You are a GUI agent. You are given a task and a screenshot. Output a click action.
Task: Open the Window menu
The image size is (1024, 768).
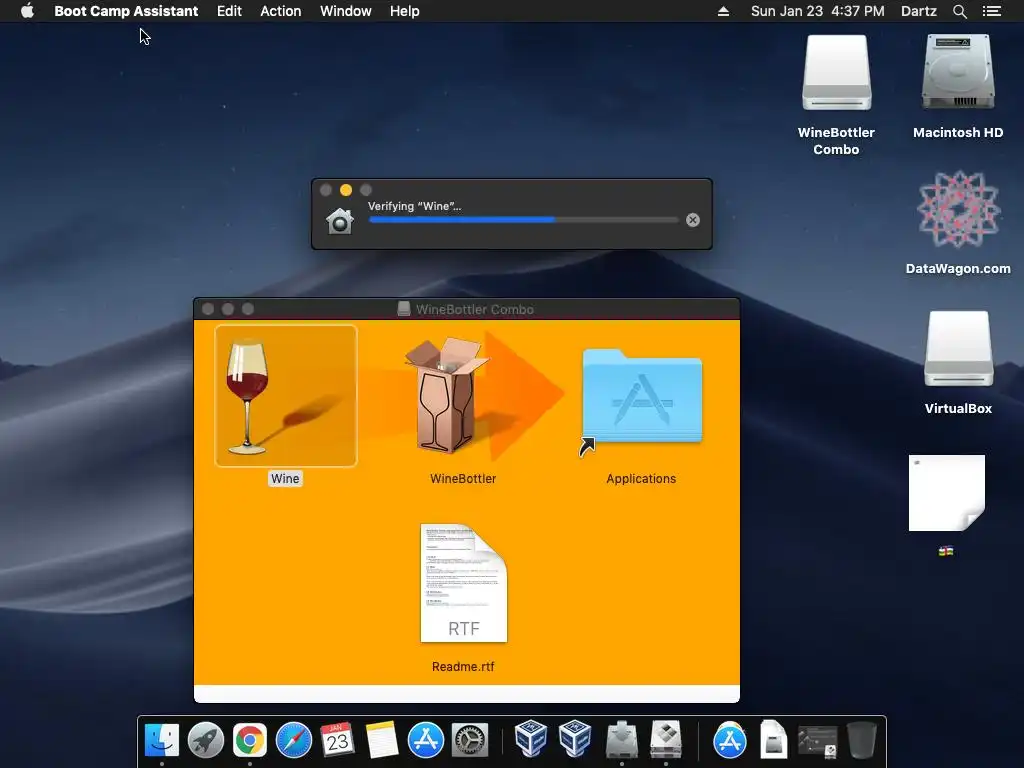click(345, 11)
